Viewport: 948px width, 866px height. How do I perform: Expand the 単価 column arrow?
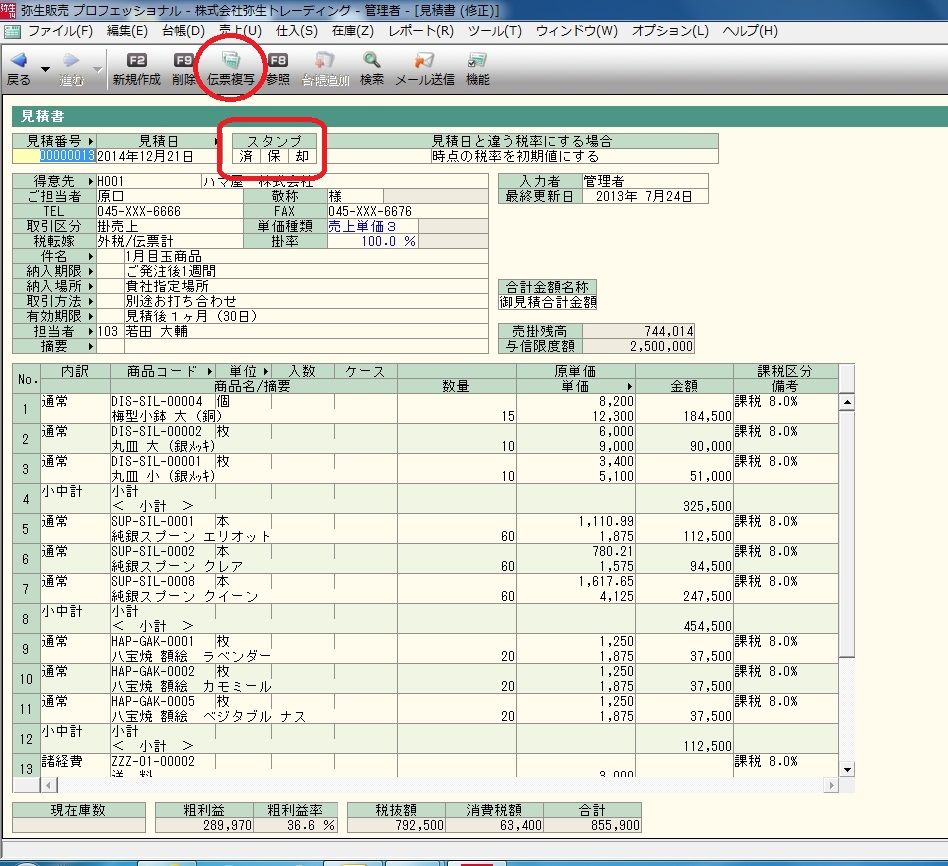629,386
